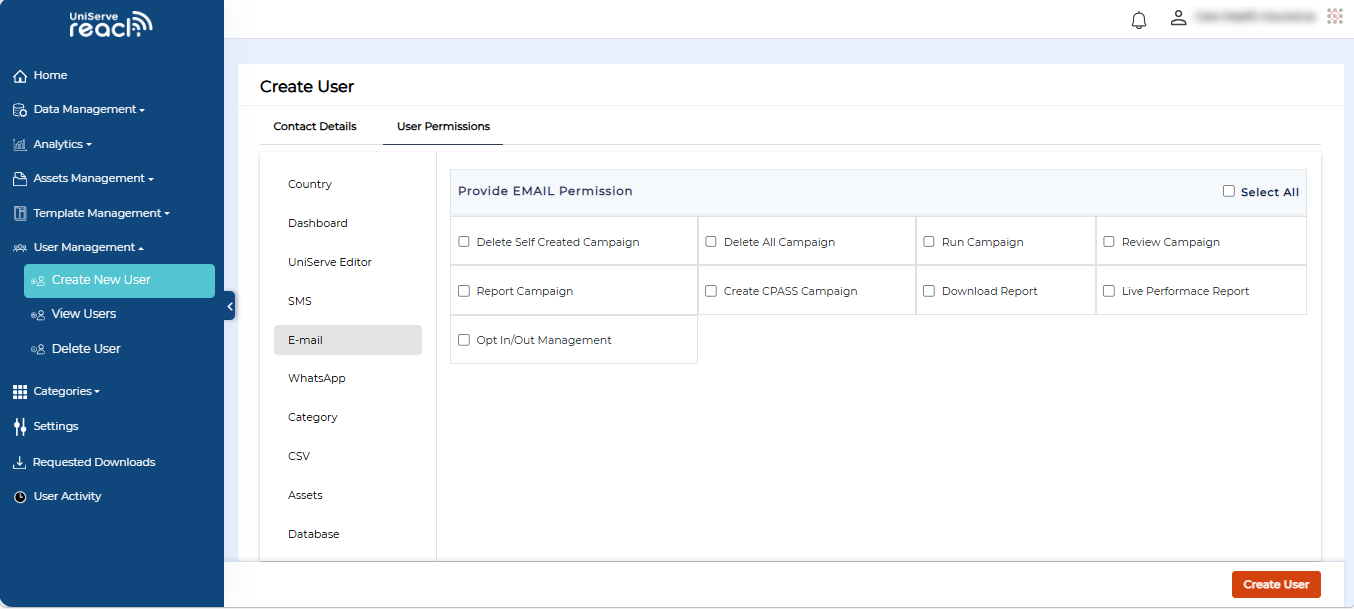This screenshot has width=1354, height=609.
Task: Select WhatsApp in permissions list
Action: pos(316,379)
